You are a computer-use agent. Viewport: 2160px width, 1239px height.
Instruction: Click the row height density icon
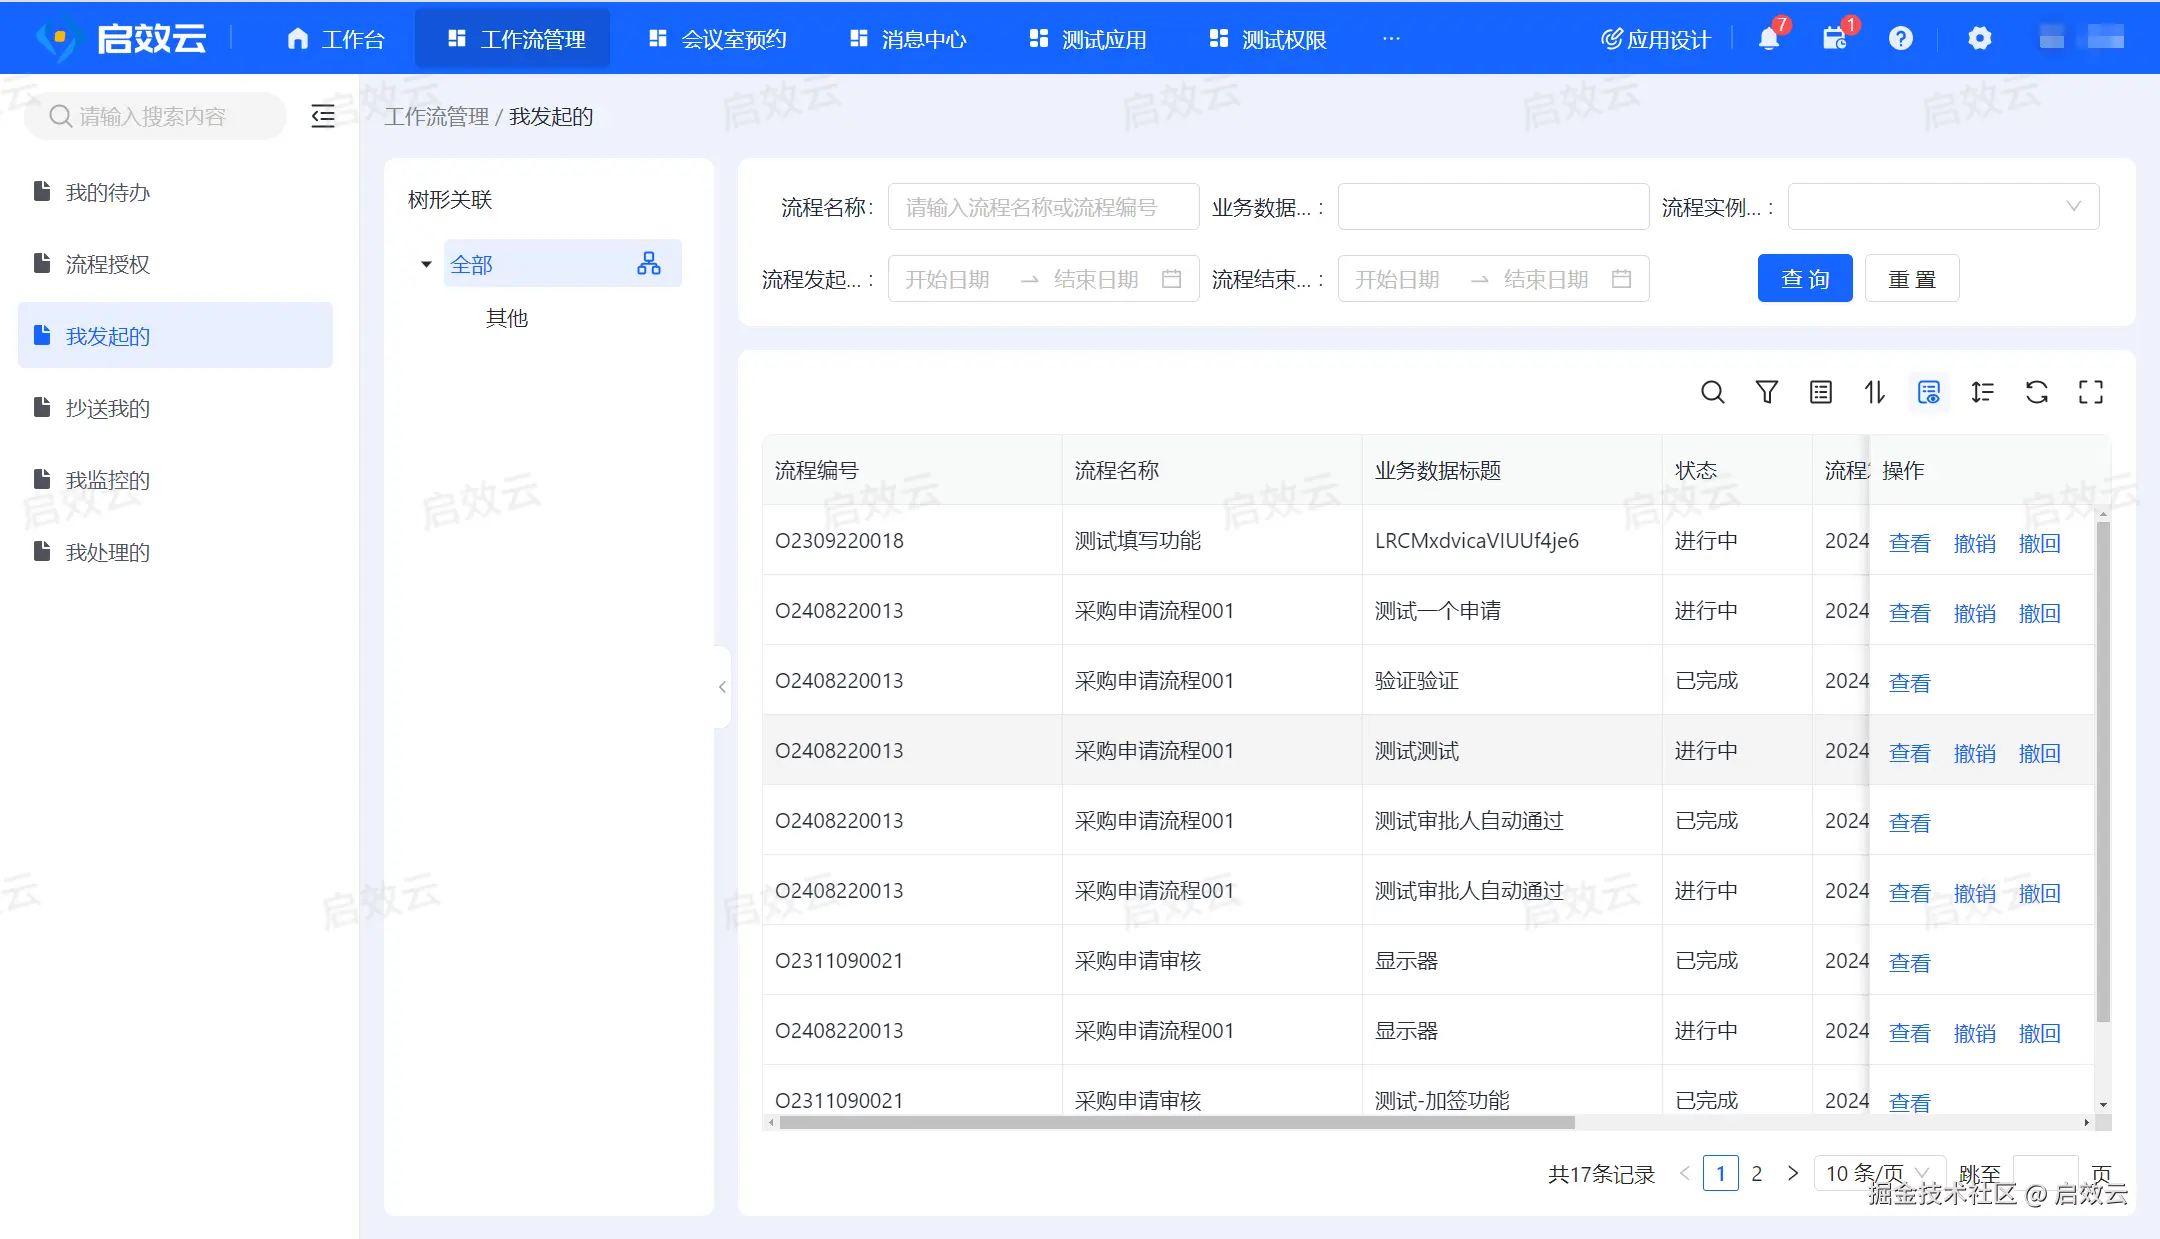[1982, 392]
